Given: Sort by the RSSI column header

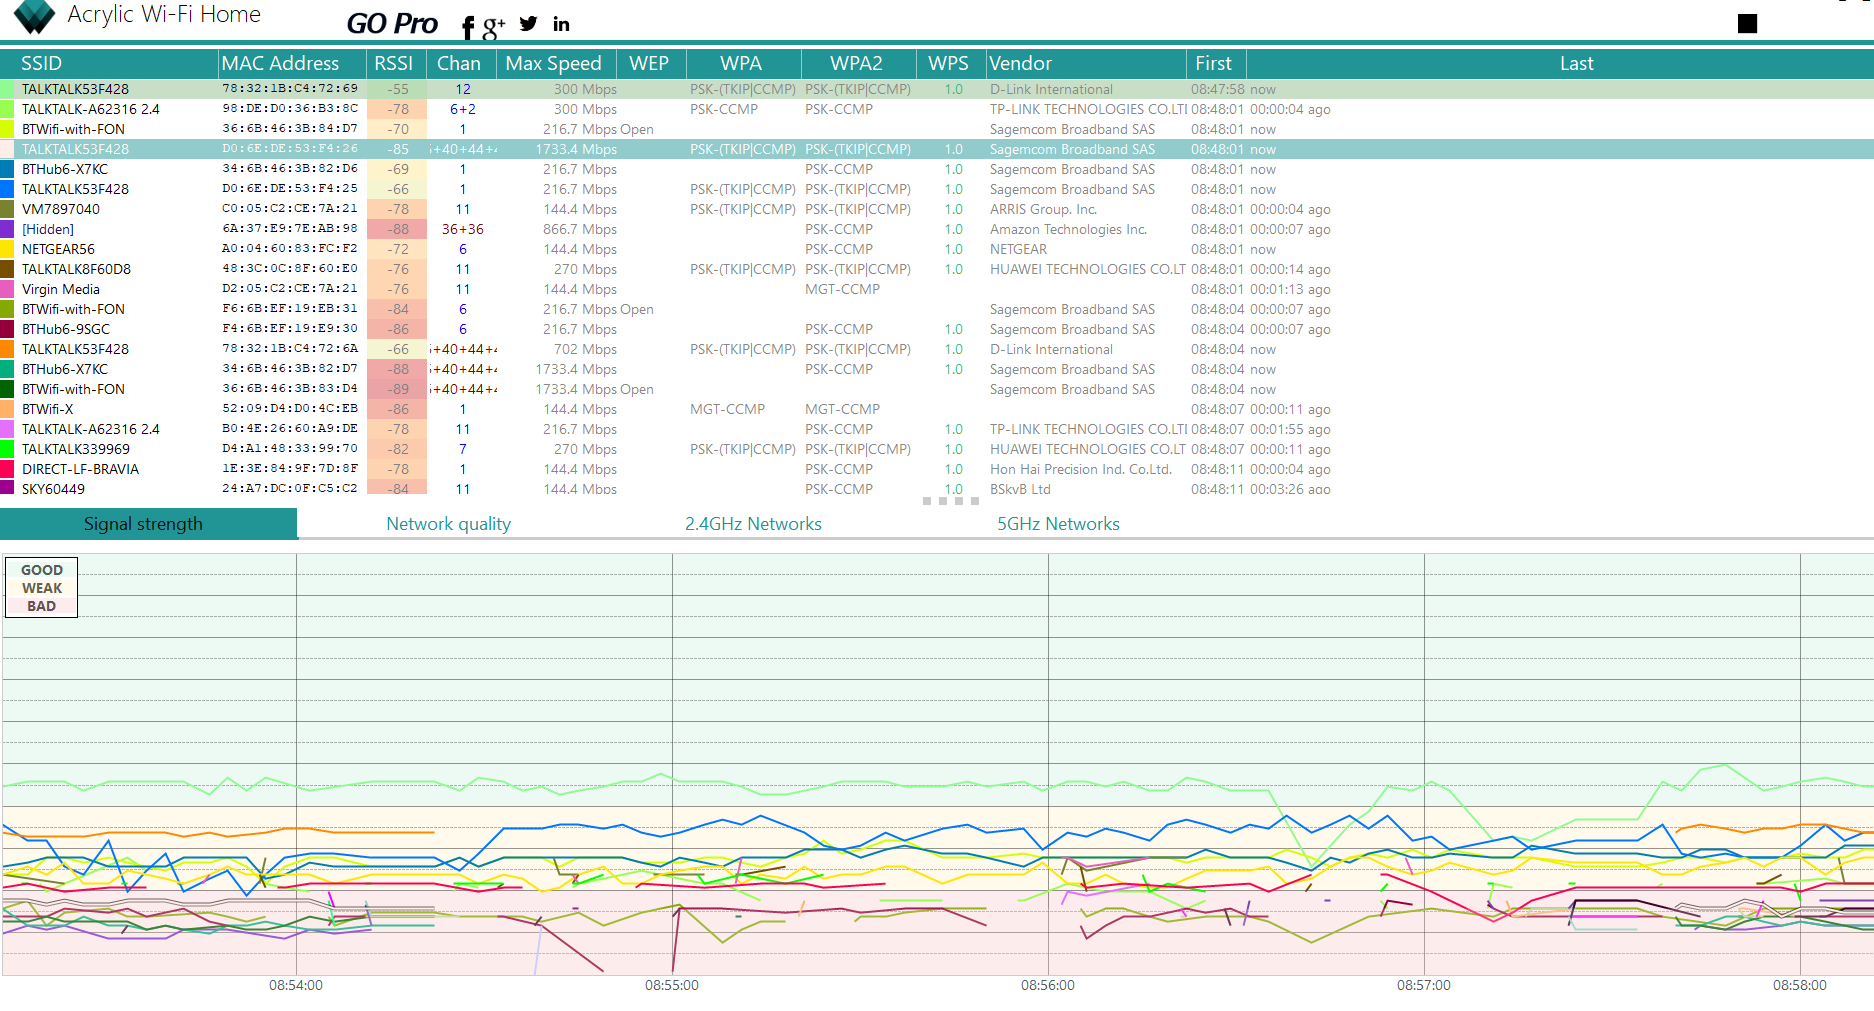Looking at the screenshot, I should [x=396, y=63].
